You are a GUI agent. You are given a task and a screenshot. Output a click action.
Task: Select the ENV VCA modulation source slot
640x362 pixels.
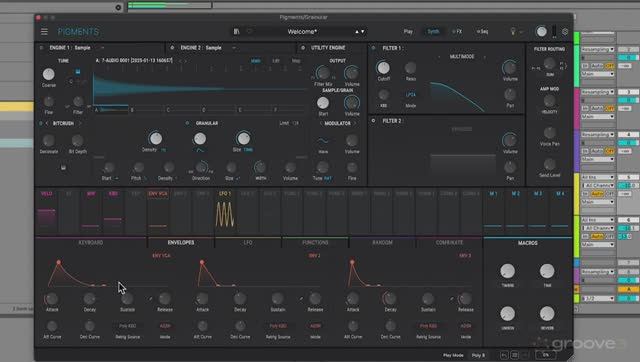click(158, 211)
